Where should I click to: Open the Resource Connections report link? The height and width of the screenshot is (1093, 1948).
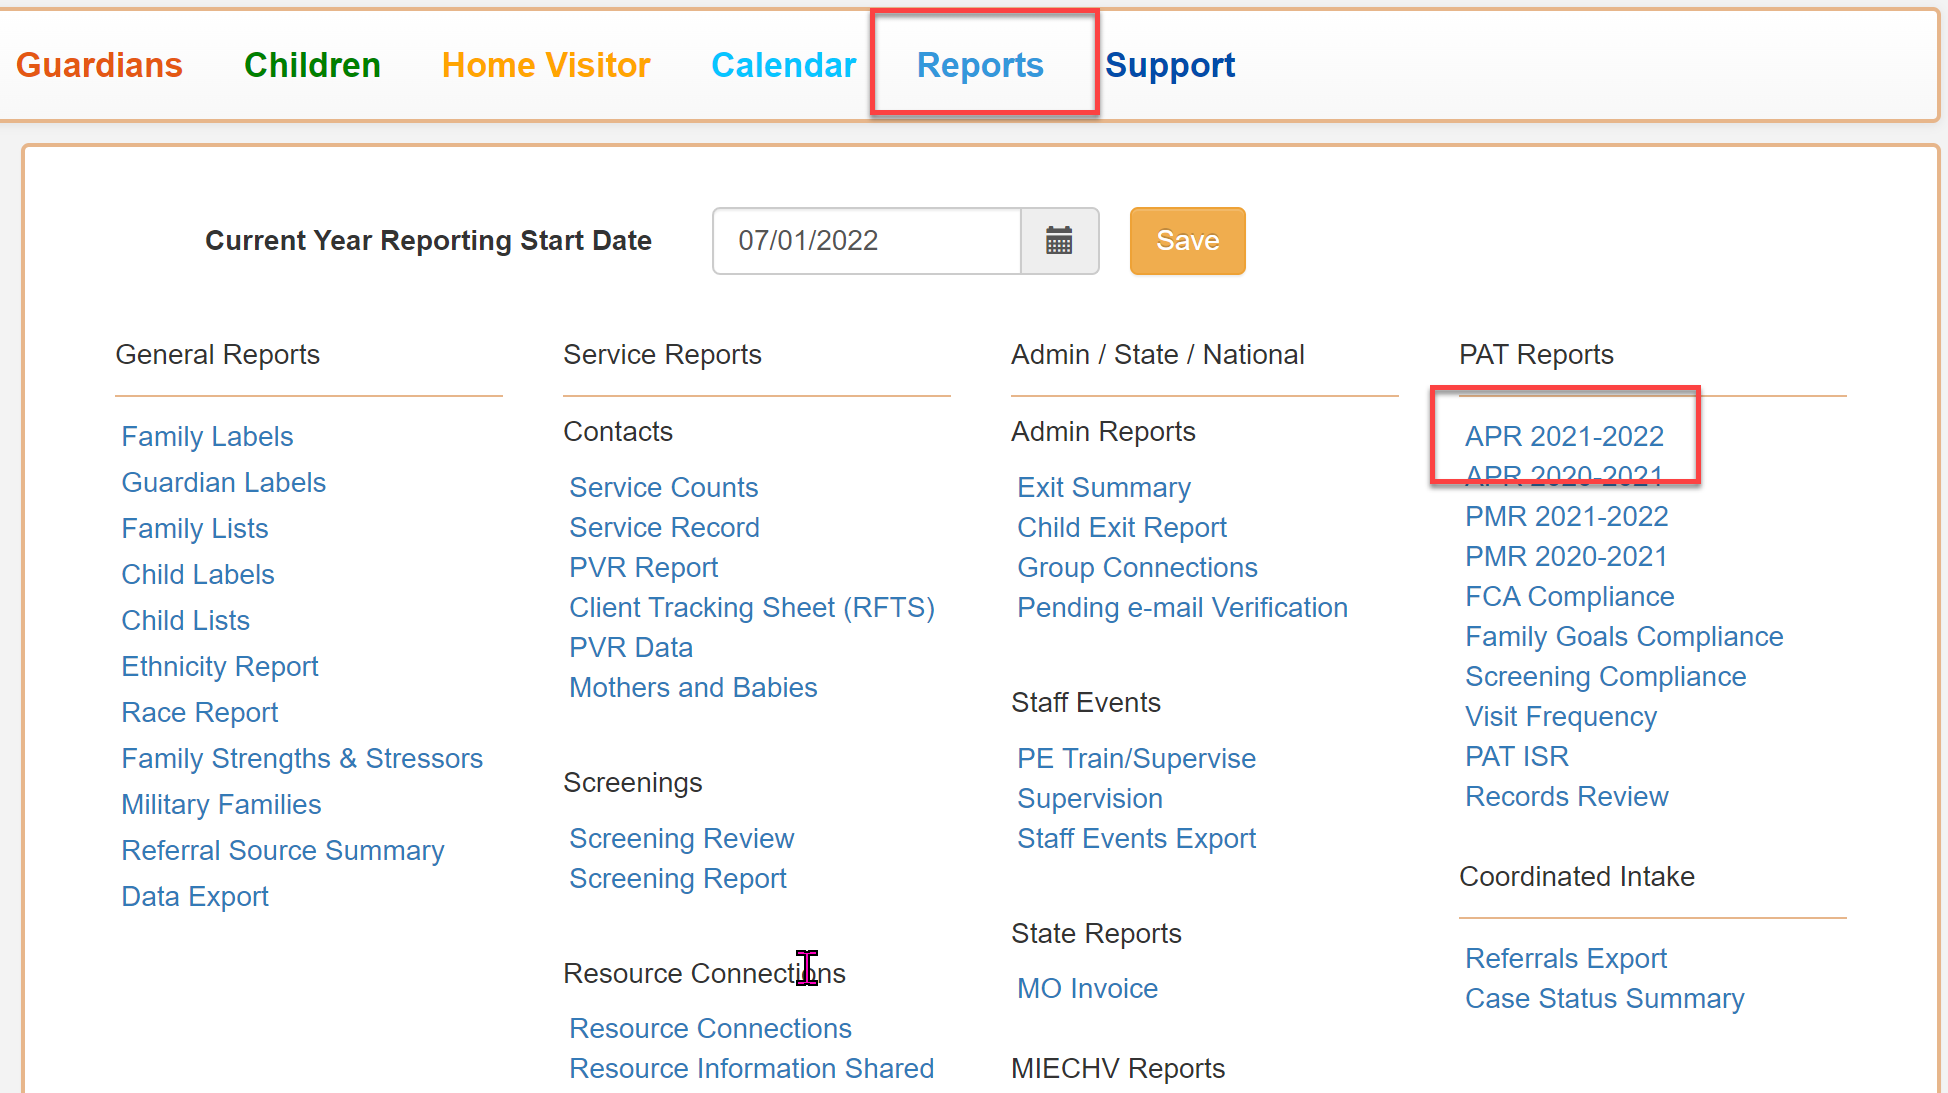coord(711,1029)
